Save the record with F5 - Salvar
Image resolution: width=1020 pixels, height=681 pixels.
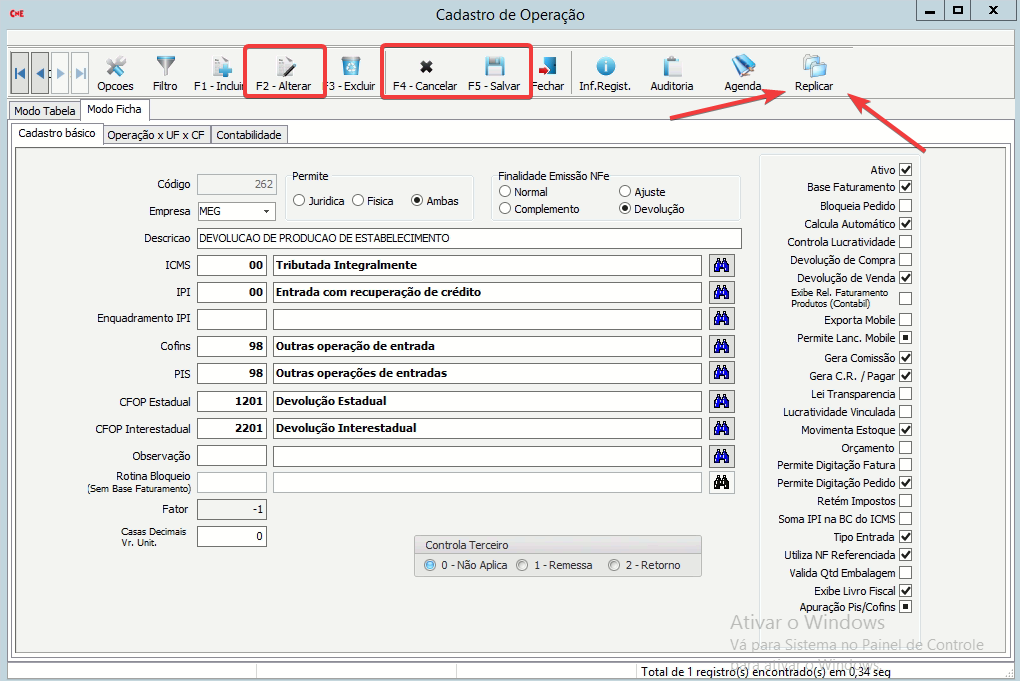[x=493, y=74]
